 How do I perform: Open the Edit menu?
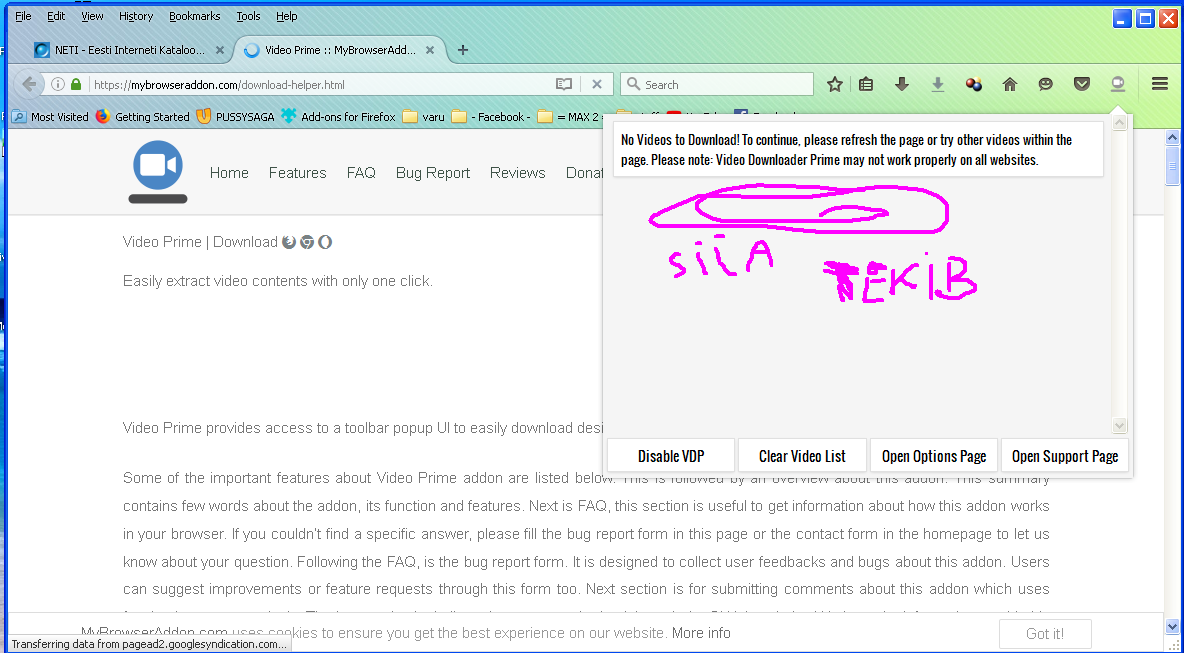point(56,16)
